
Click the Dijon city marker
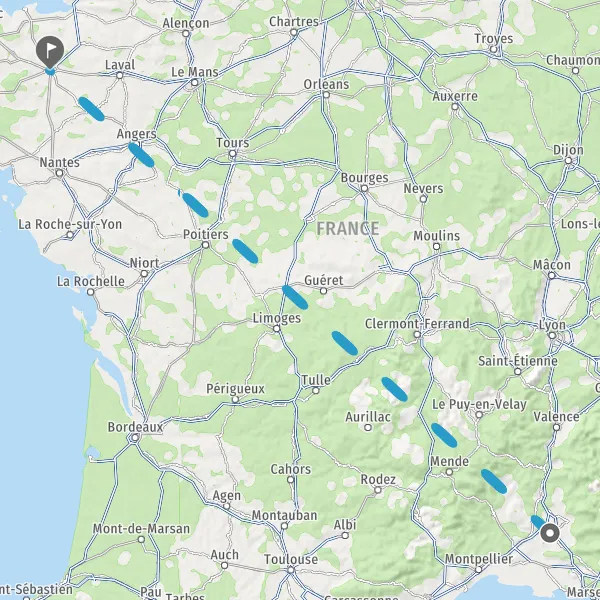click(569, 161)
